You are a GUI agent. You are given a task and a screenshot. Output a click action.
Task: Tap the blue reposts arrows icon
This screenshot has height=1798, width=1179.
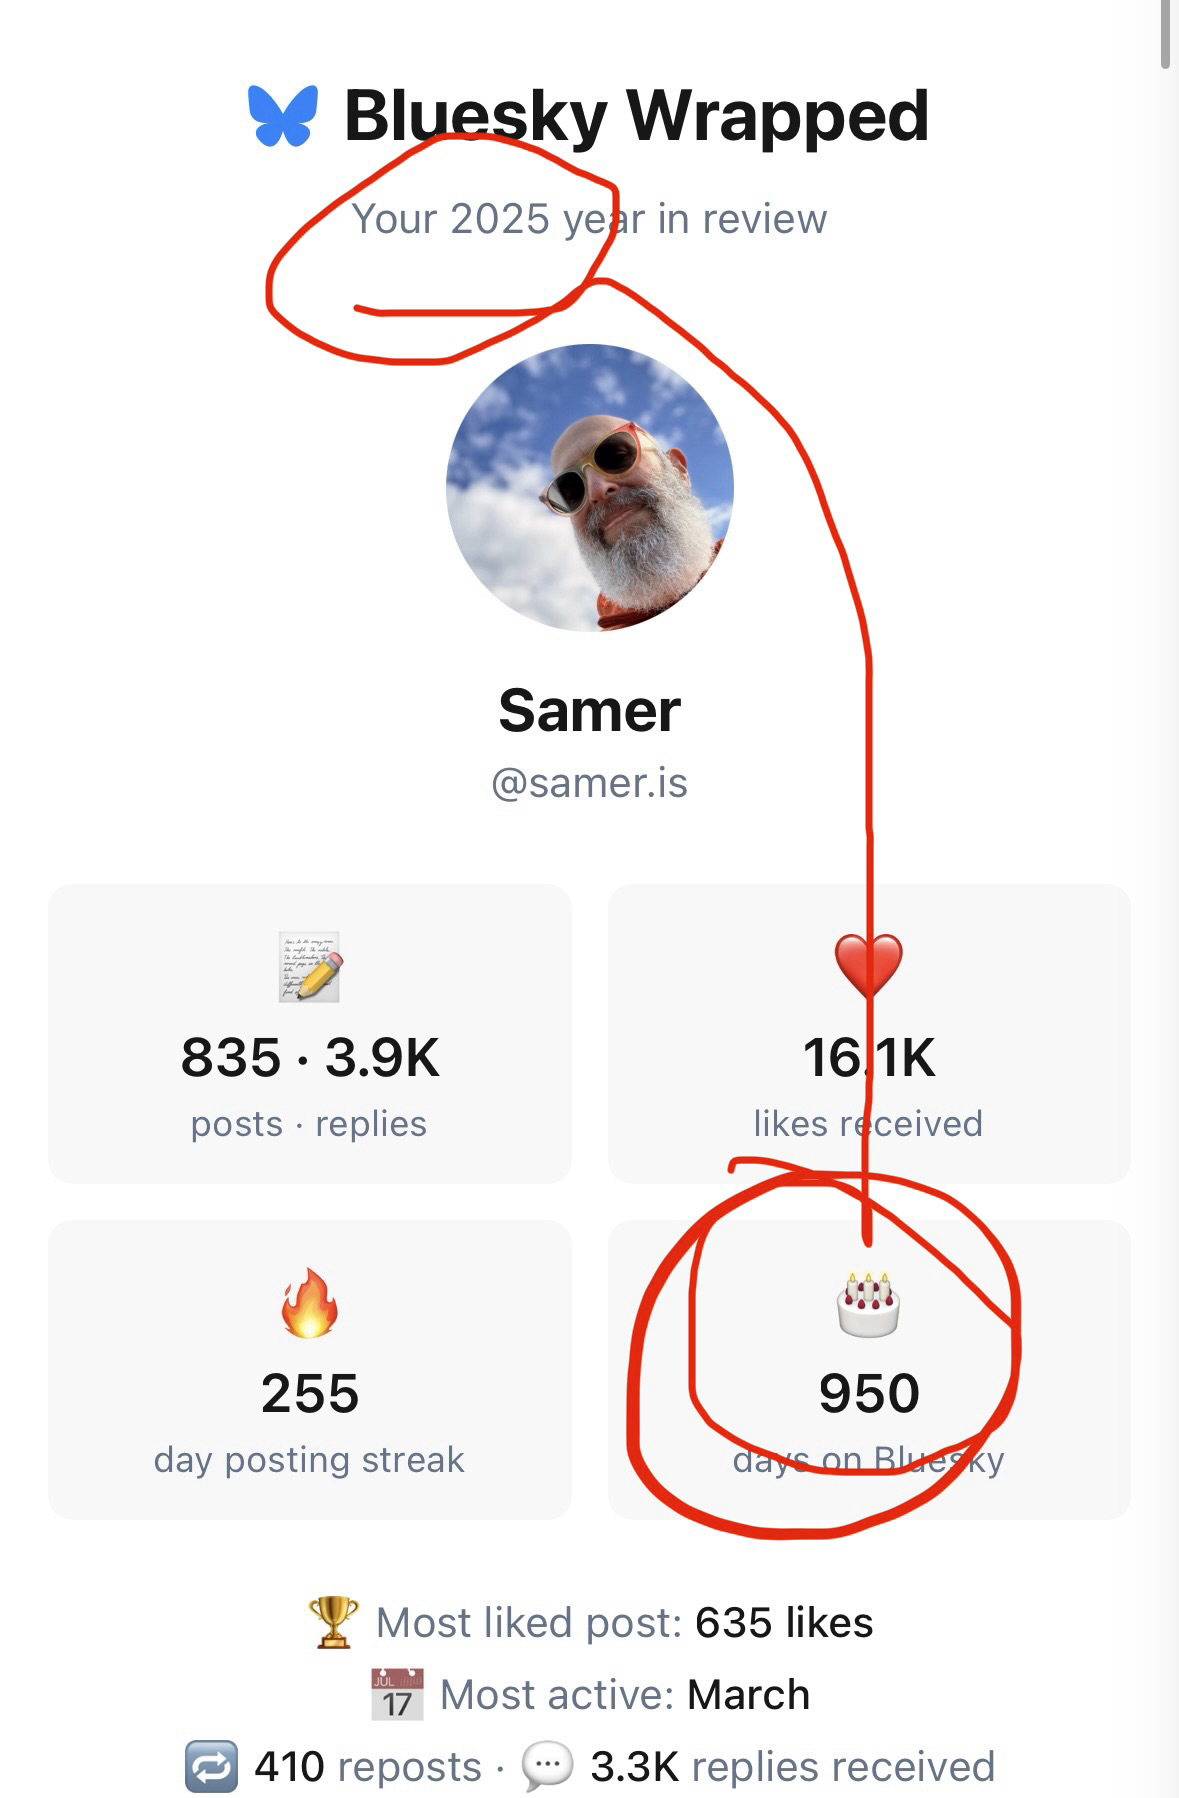click(211, 1767)
